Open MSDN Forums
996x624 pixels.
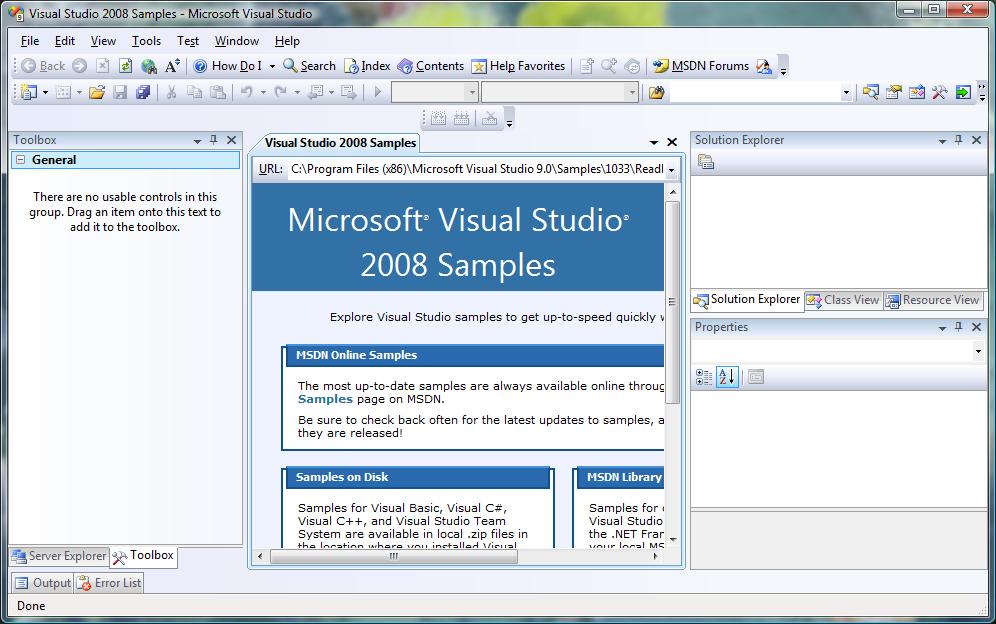coord(701,66)
